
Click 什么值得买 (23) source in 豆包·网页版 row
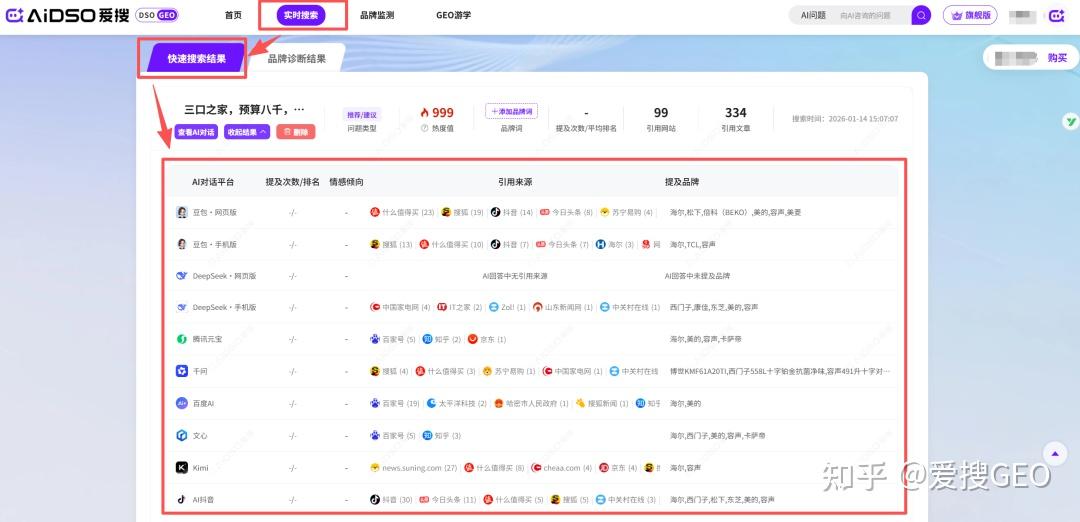click(x=402, y=212)
